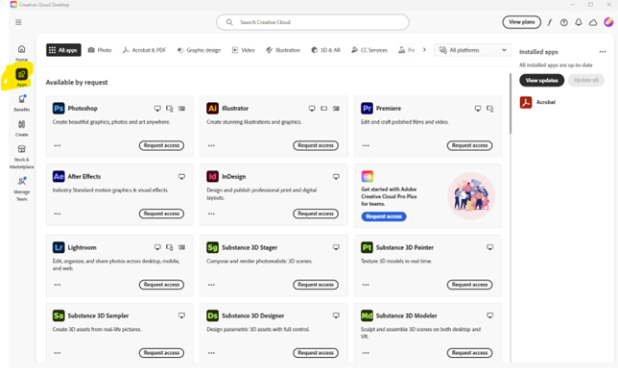Image resolution: width=618 pixels, height=369 pixels.
Task: Click the Update all button
Action: [586, 80]
